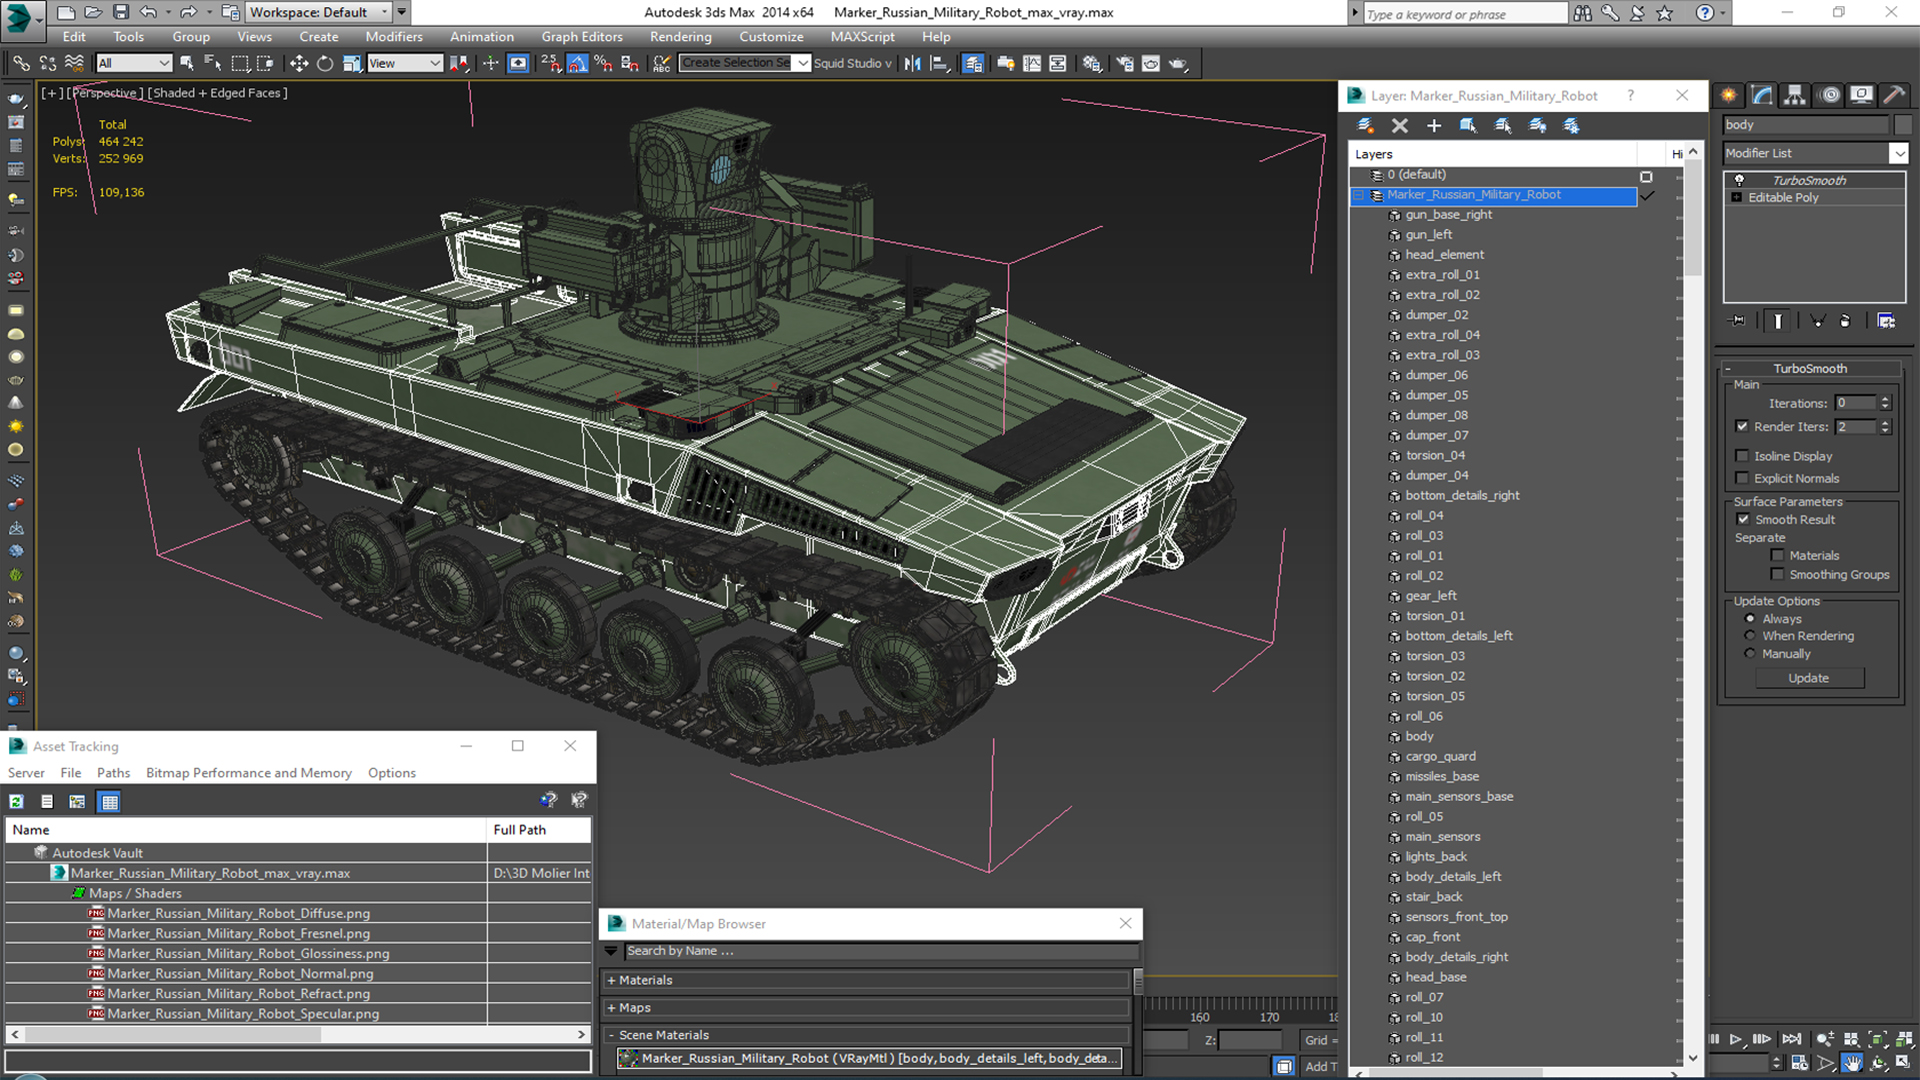The image size is (1920, 1080).
Task: Select the Rotate transform tool
Action: [x=325, y=63]
